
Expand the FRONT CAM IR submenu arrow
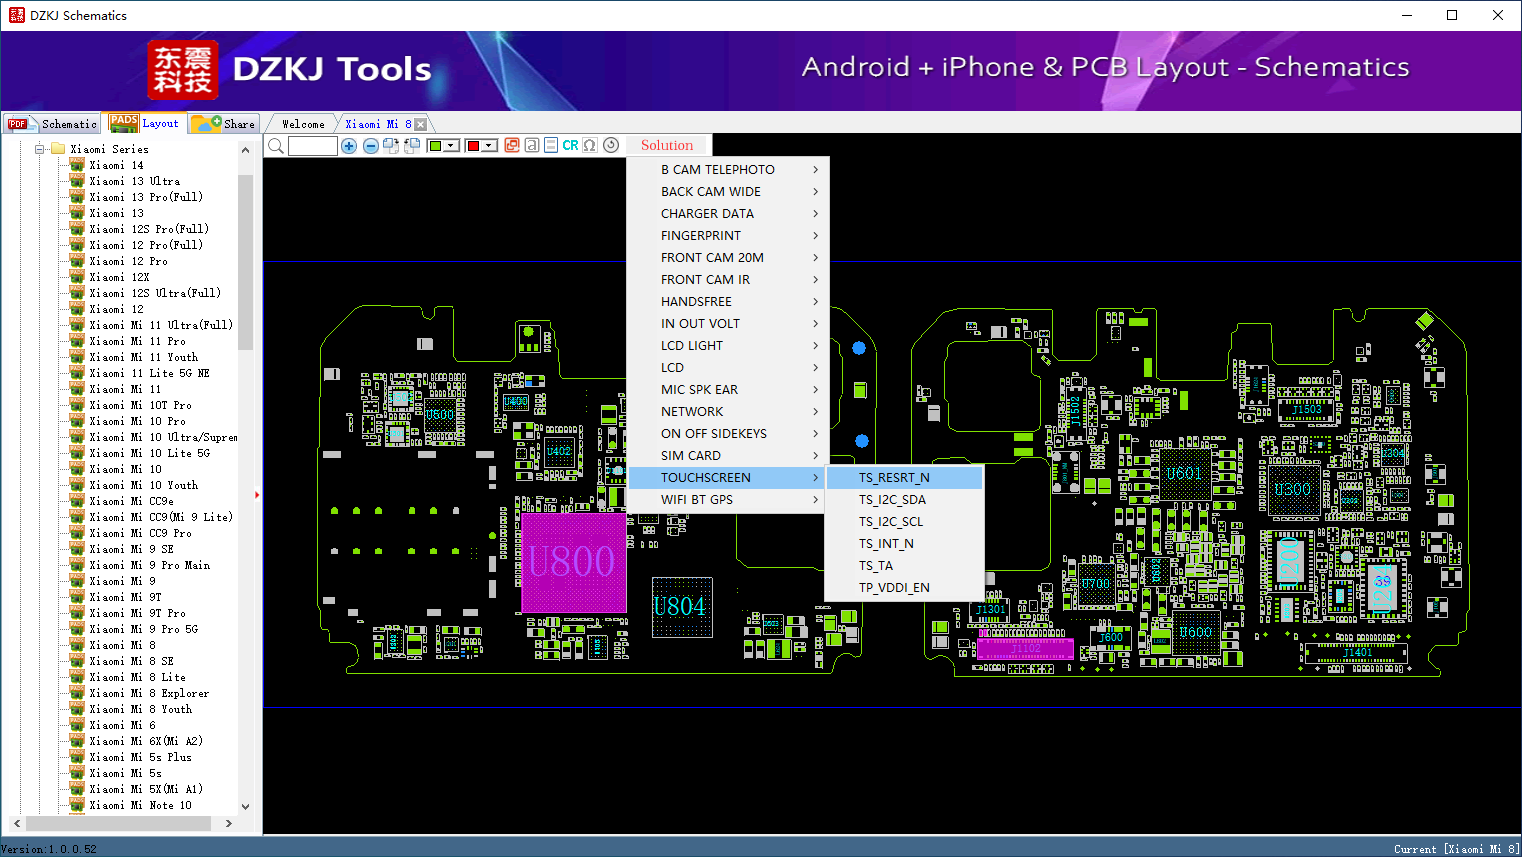(x=815, y=280)
